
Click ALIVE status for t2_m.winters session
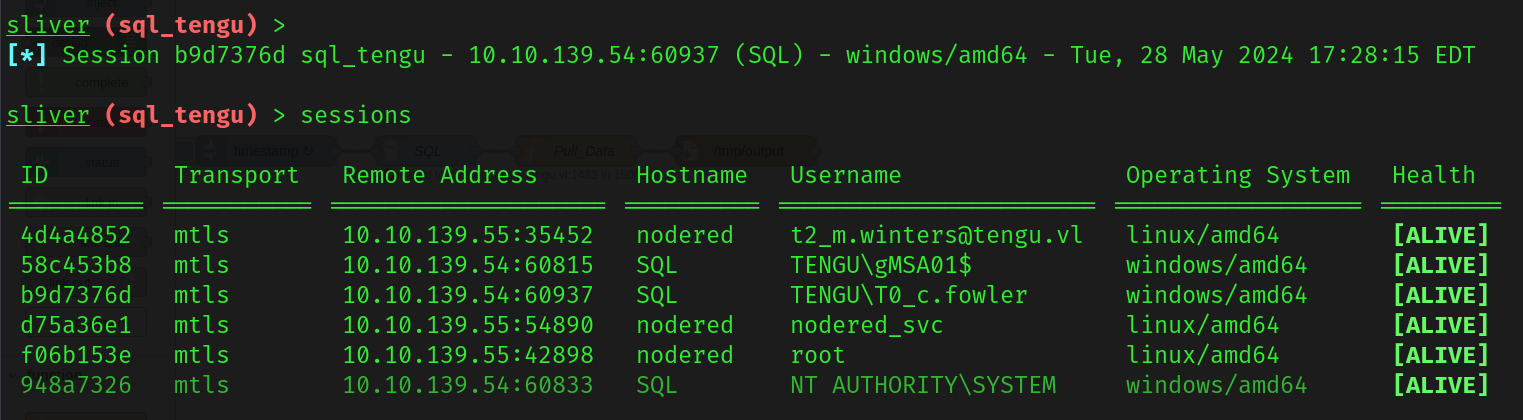pyautogui.click(x=1440, y=236)
